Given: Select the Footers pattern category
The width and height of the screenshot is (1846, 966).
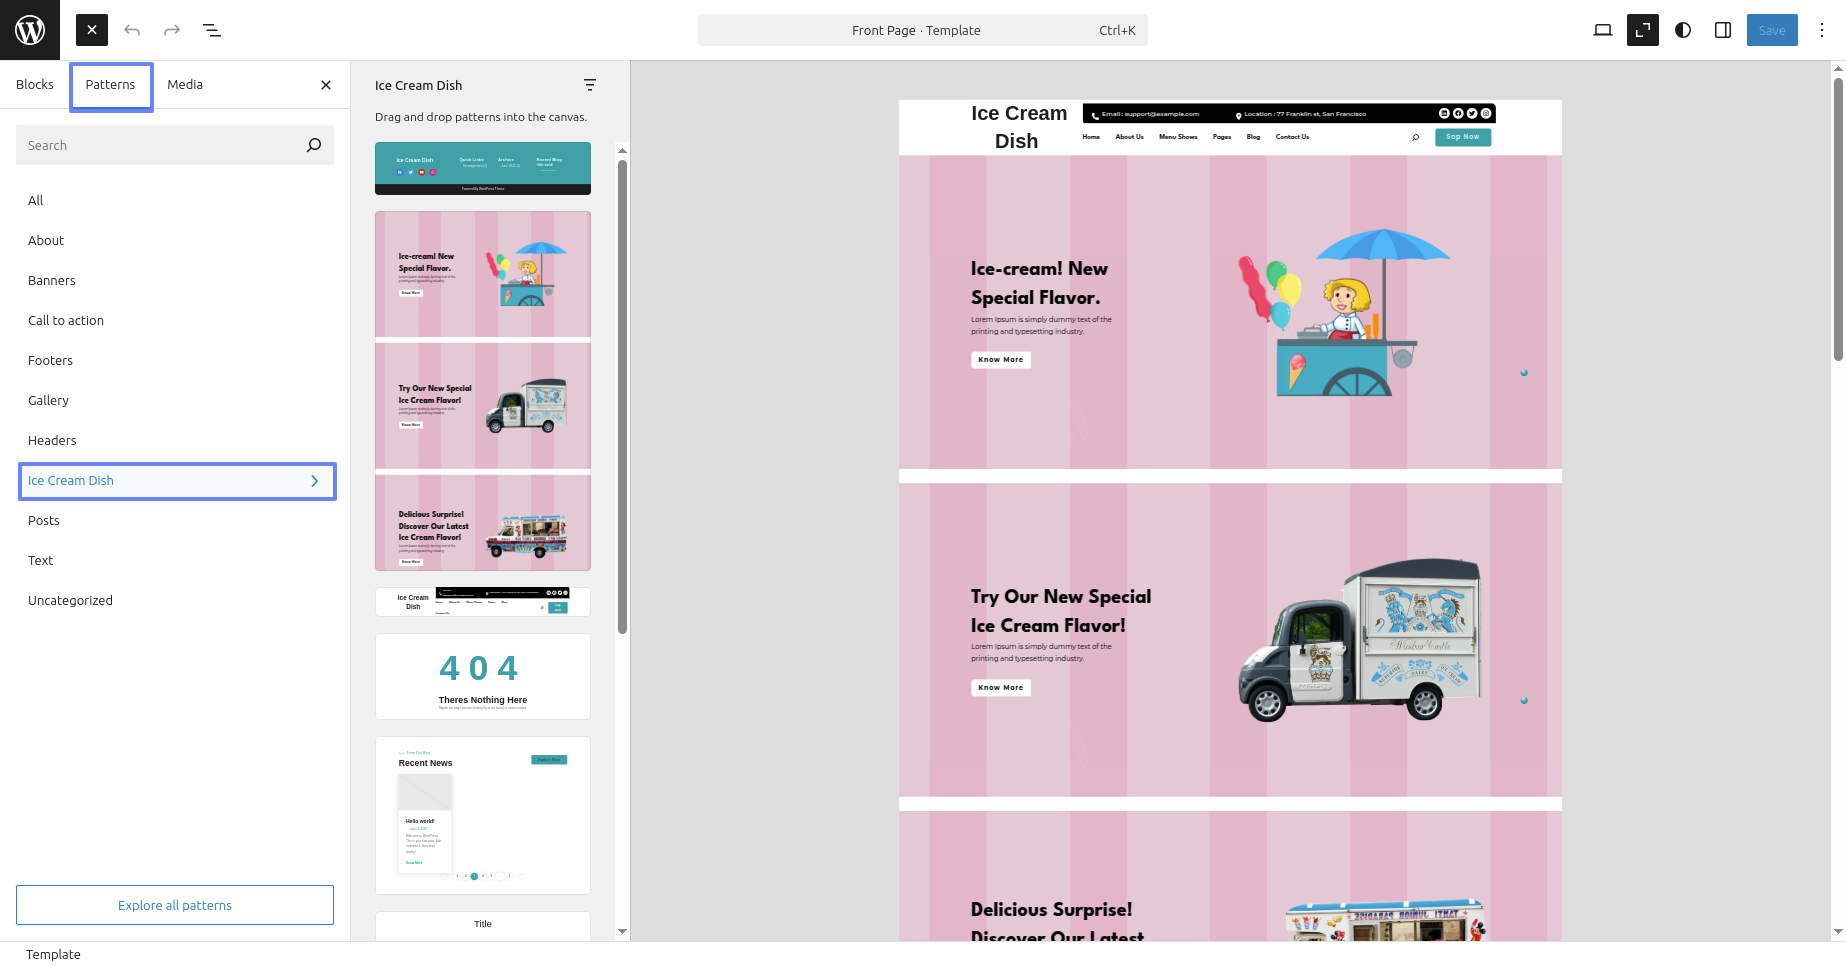Looking at the screenshot, I should 175,360.
